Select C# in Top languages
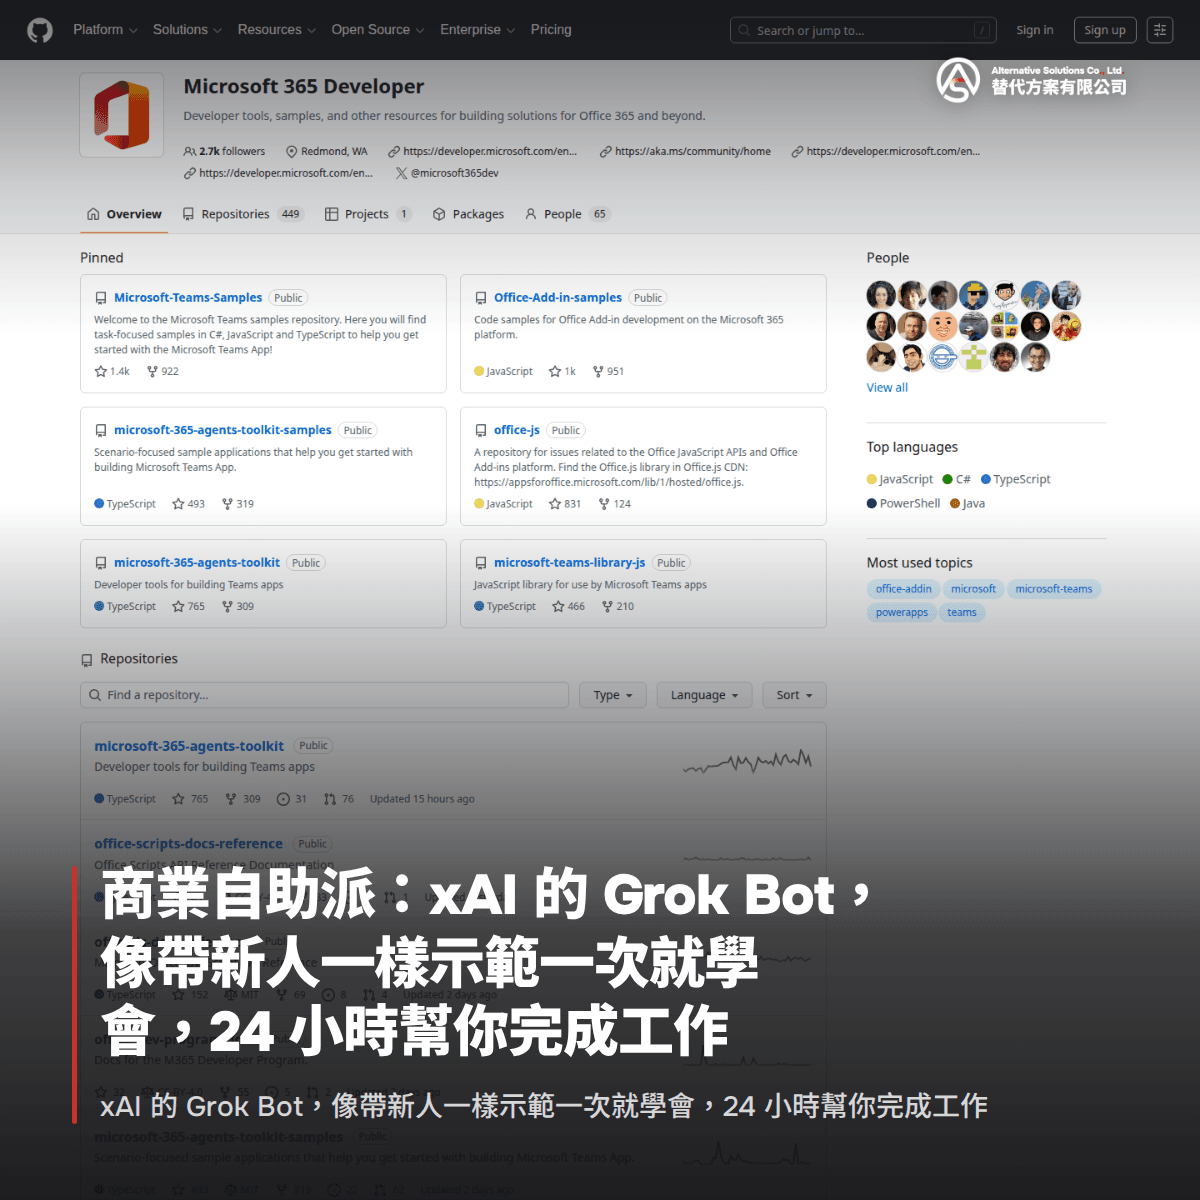1200x1200 pixels. (957, 479)
